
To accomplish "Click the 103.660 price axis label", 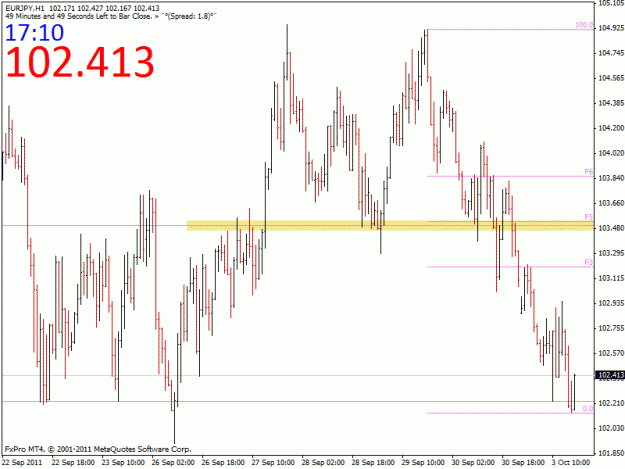I will click(x=611, y=203).
